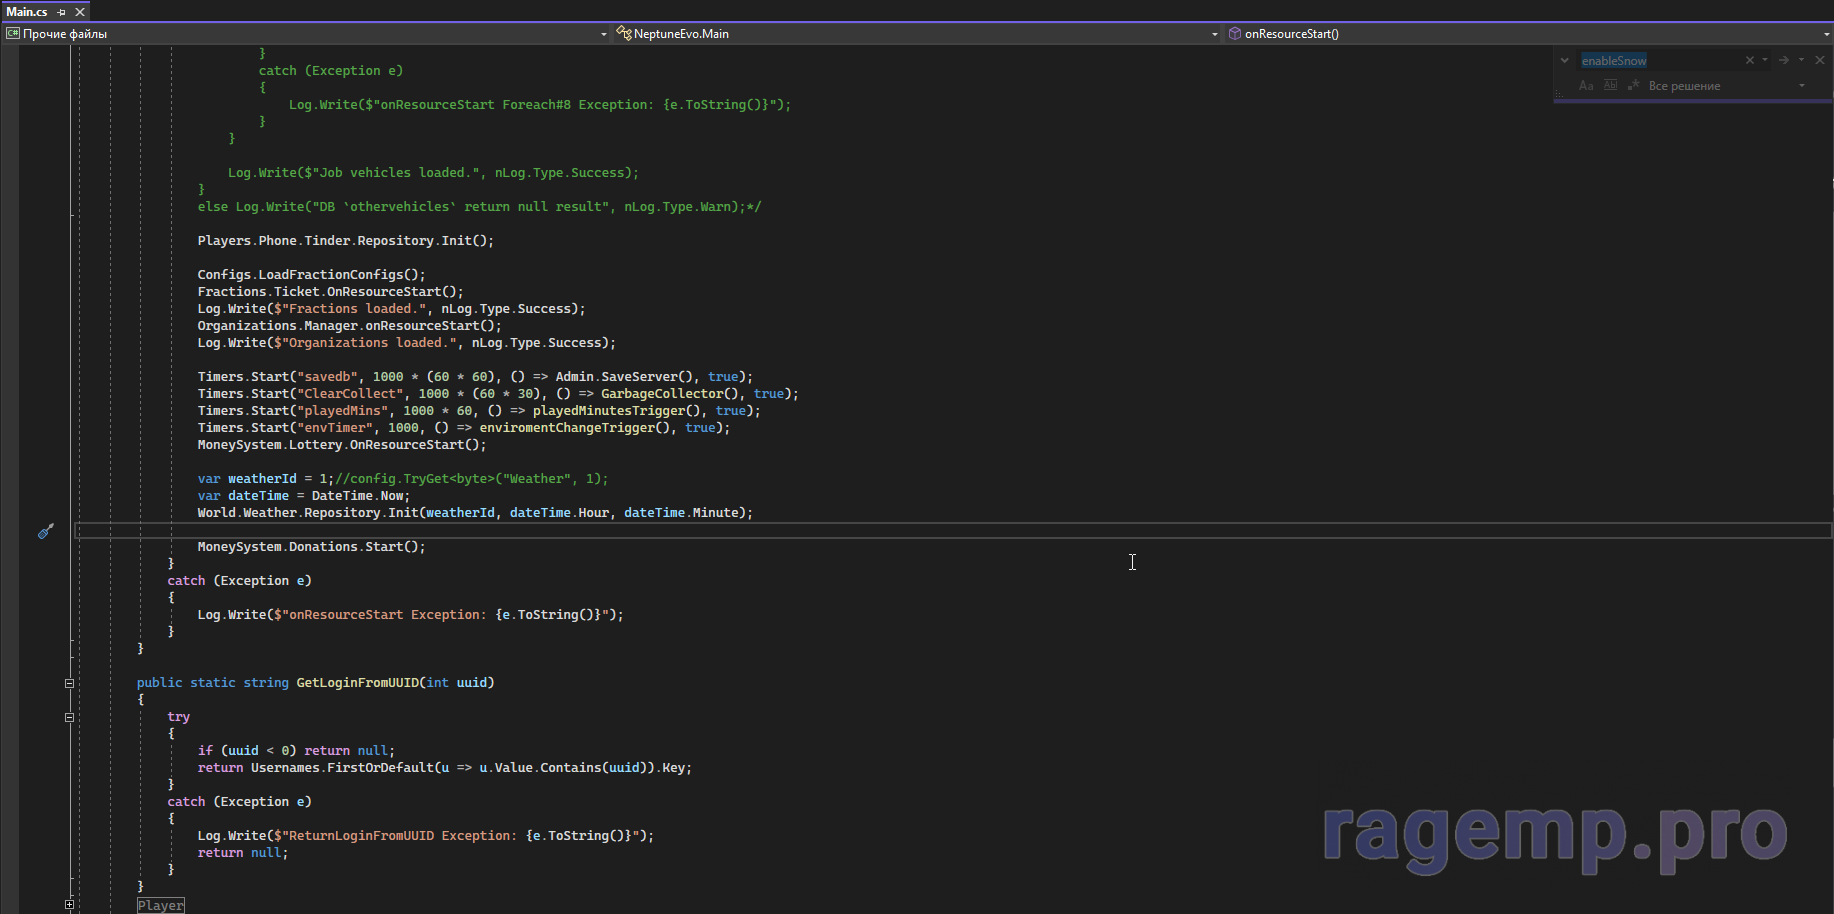Click Fractions.Ticket.OnResourceStart(); line
The image size is (1834, 914).
point(330,292)
